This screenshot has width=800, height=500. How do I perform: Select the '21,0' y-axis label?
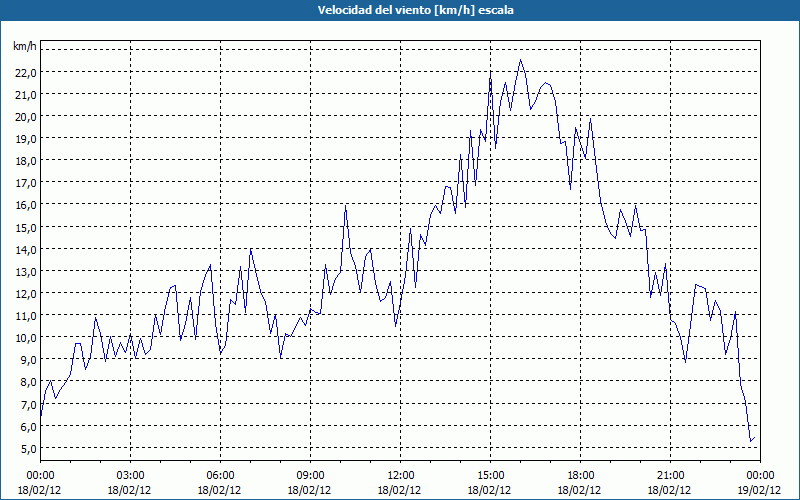[26, 95]
